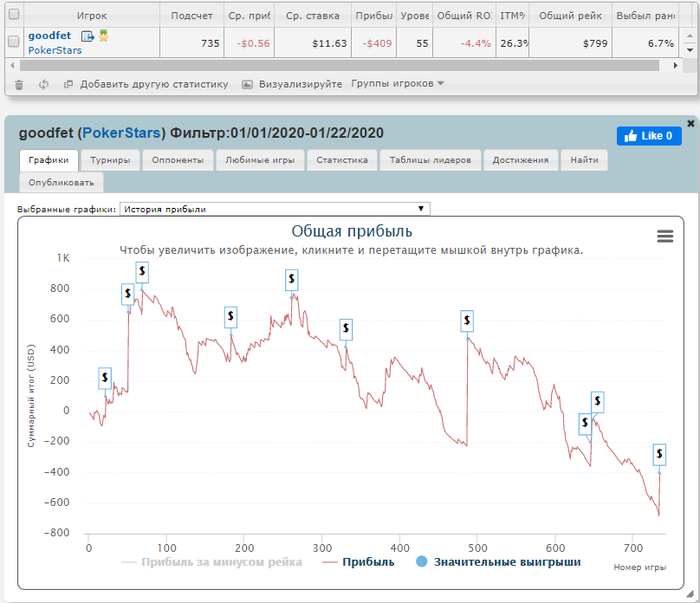Viewport: 700px width, 603px height.
Task: Click the Добавить другую статистику window icon
Action: click(x=68, y=84)
